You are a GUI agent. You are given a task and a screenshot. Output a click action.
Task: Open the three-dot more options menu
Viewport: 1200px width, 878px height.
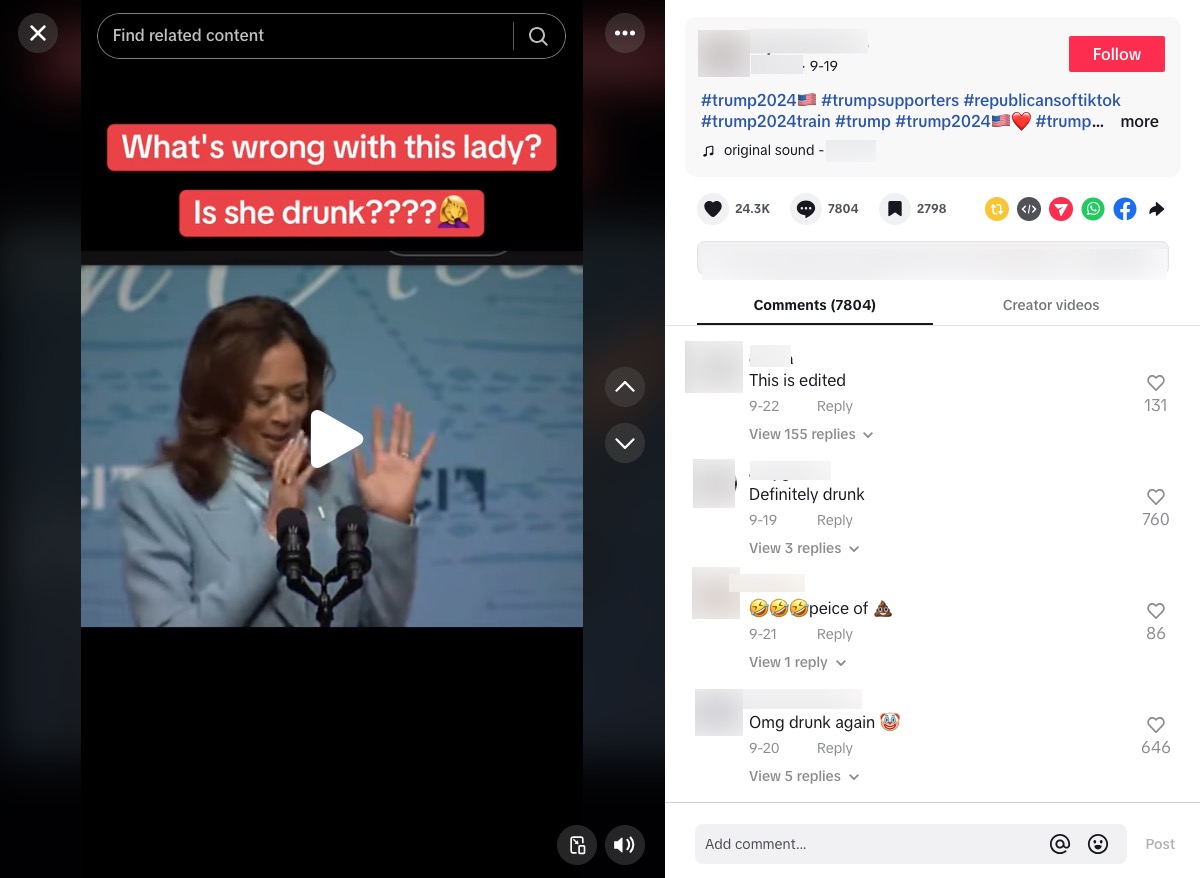625,33
